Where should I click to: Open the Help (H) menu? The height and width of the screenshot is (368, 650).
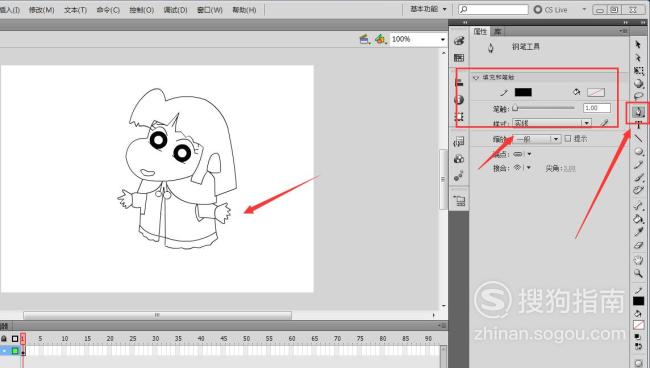244,10
